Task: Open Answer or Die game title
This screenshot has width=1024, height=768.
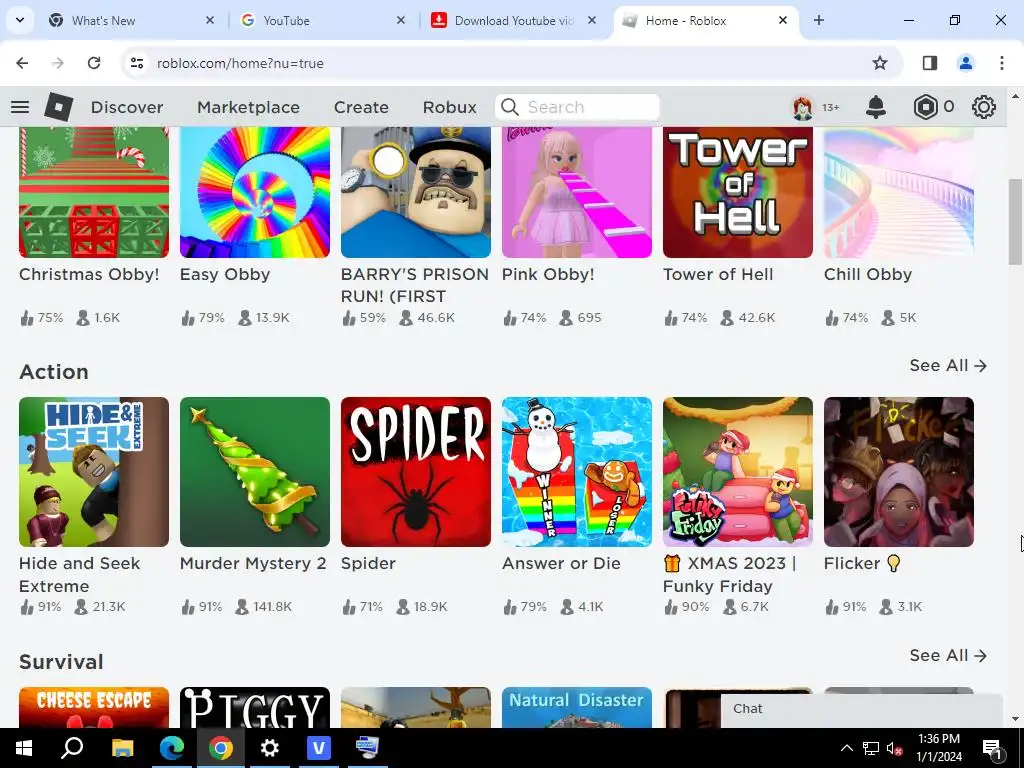Action: pos(561,564)
